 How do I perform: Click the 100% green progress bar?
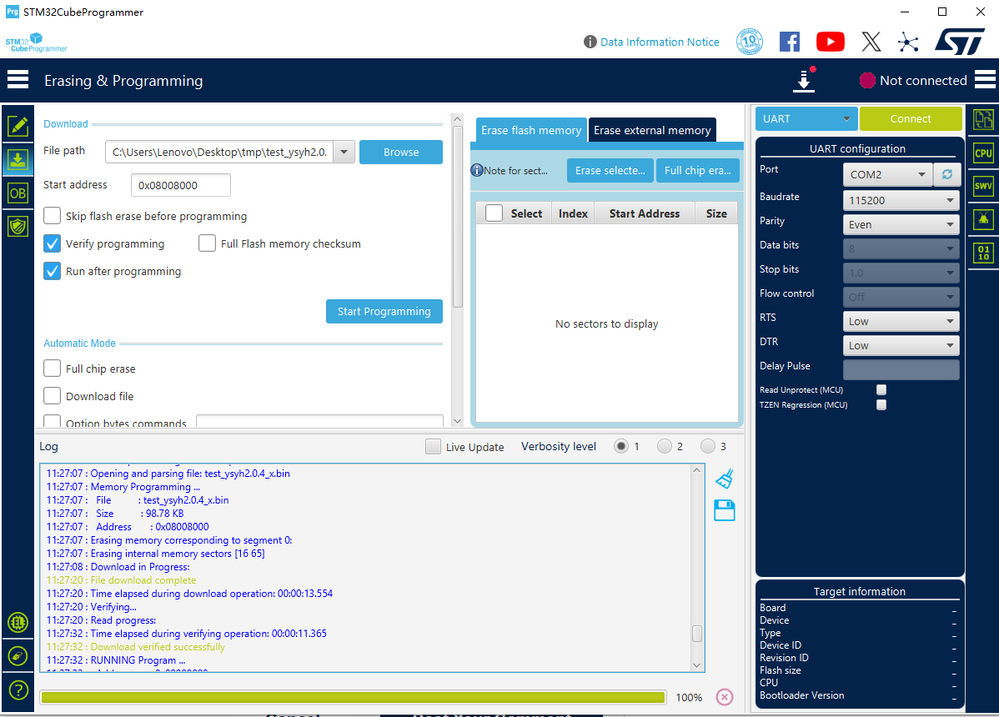click(x=353, y=697)
